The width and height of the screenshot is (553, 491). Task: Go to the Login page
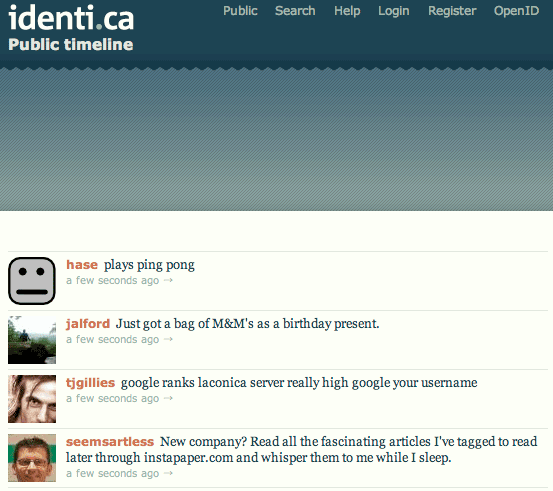click(x=394, y=11)
